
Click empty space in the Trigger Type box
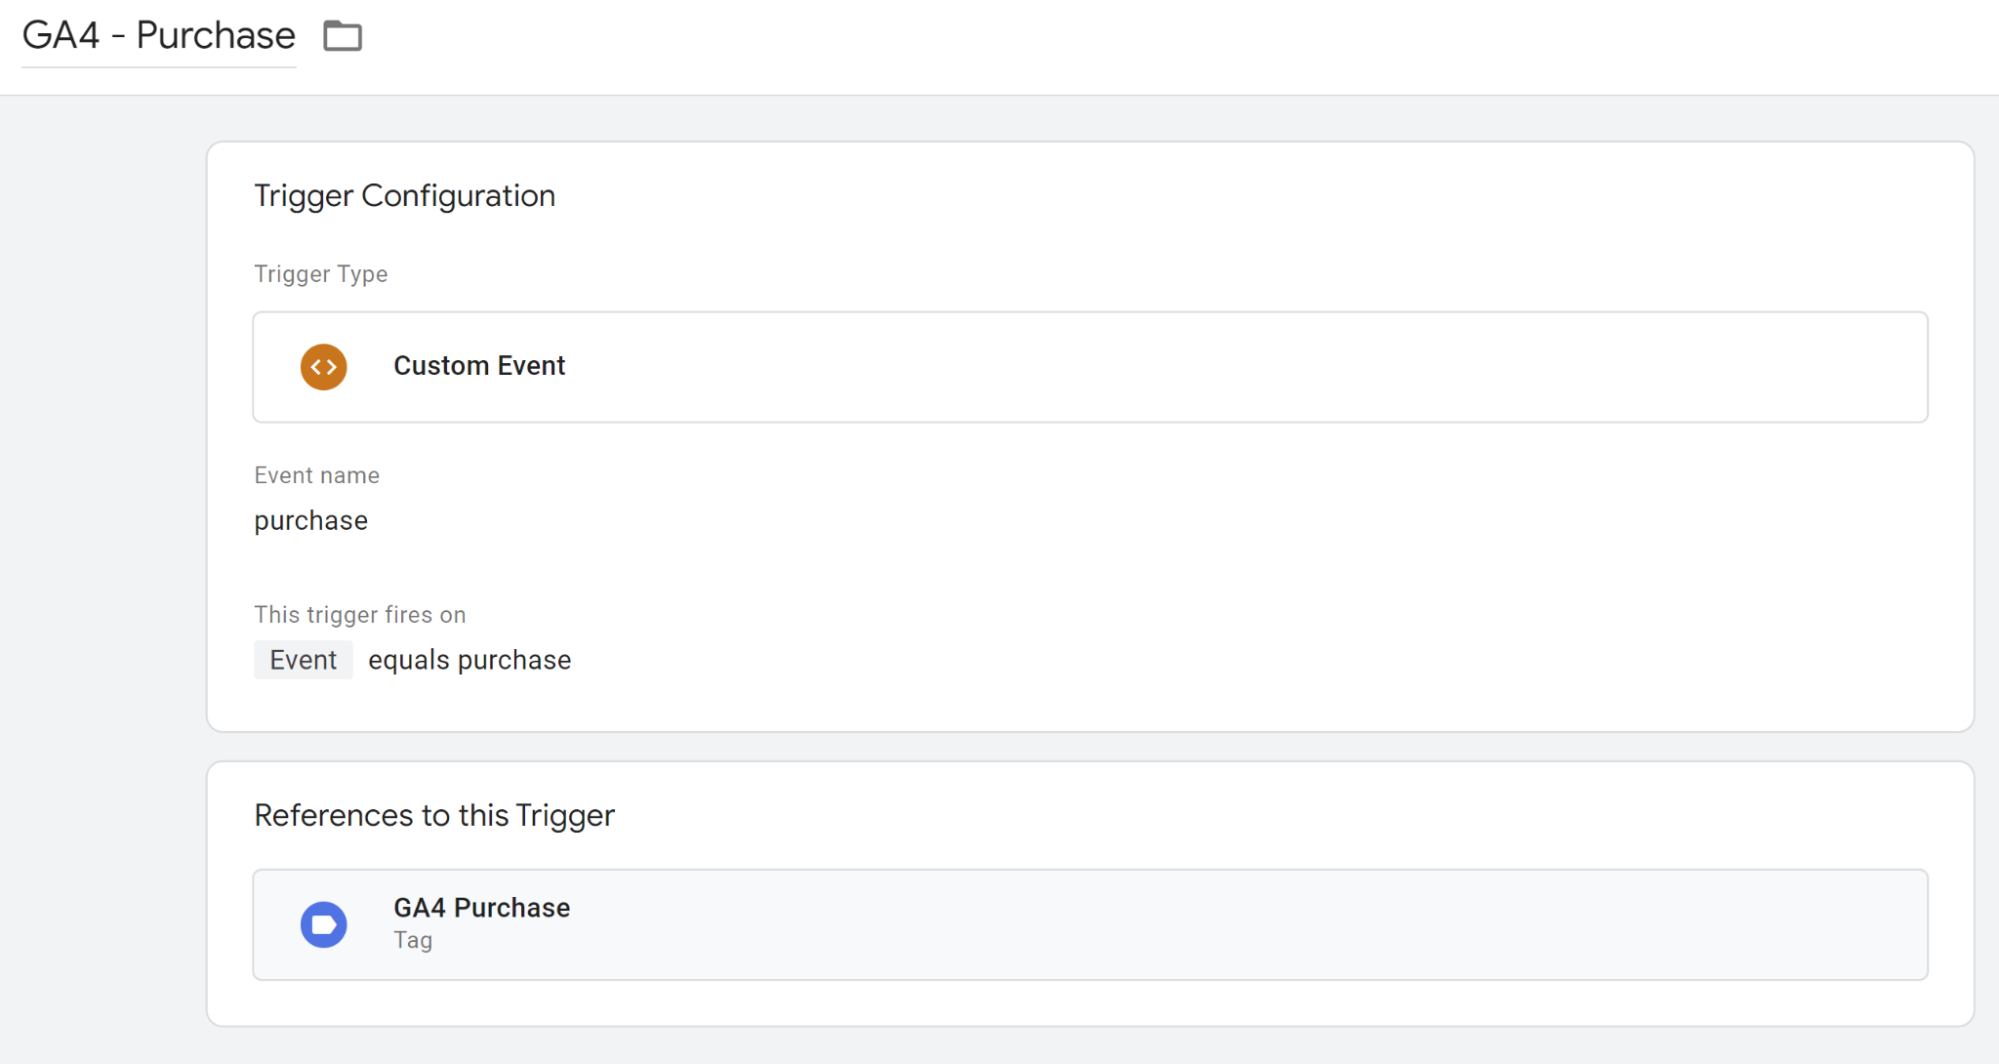[1200, 367]
